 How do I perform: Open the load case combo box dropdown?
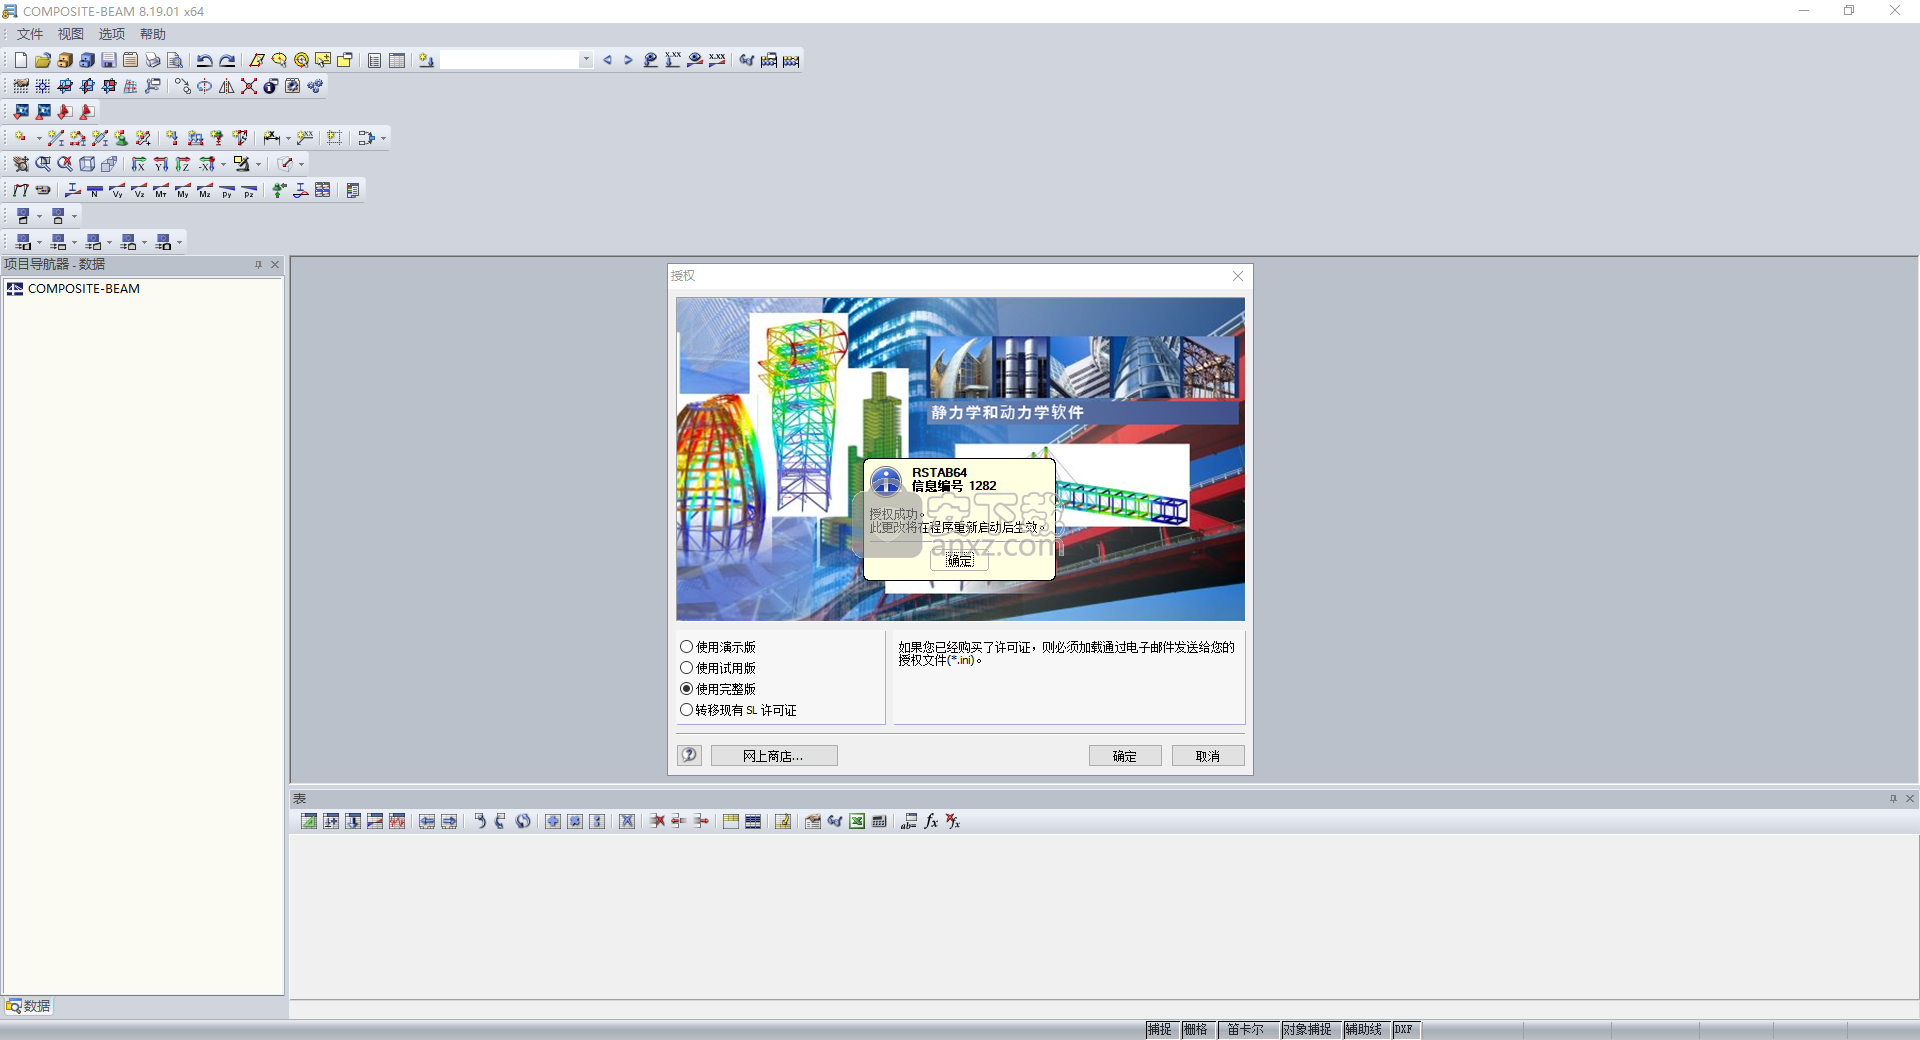(x=586, y=60)
